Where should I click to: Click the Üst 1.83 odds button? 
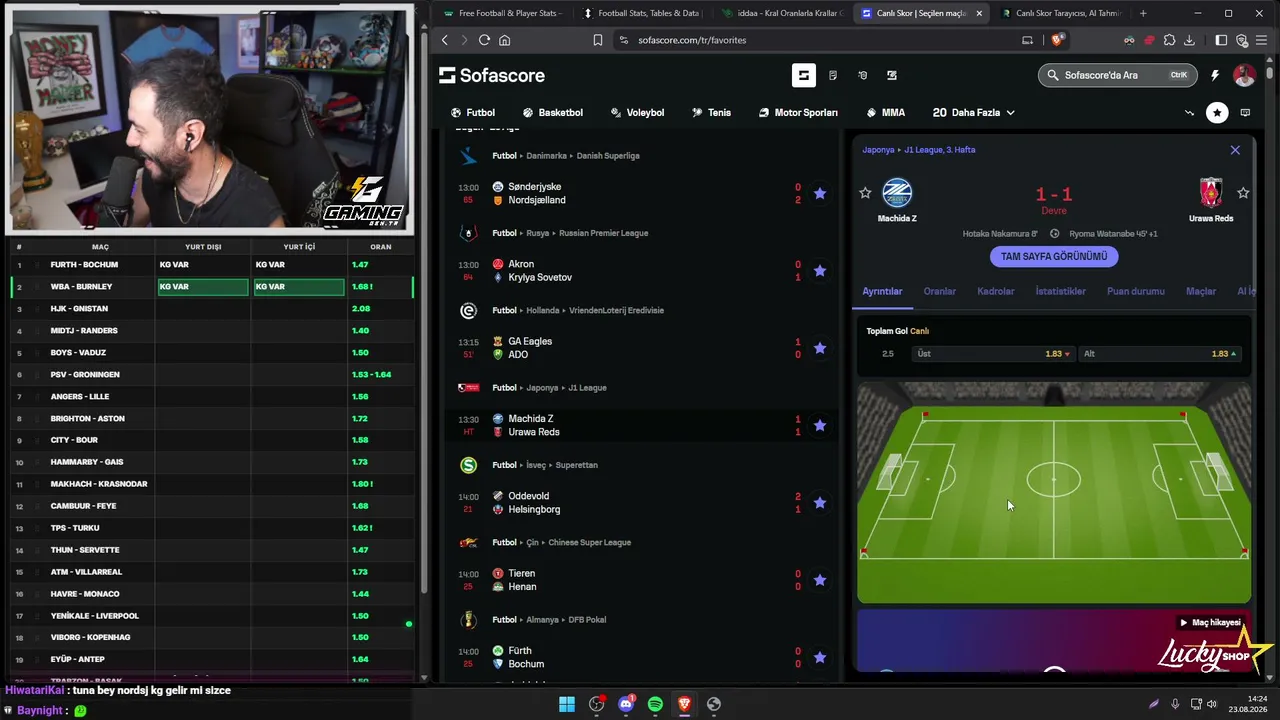pos(992,354)
